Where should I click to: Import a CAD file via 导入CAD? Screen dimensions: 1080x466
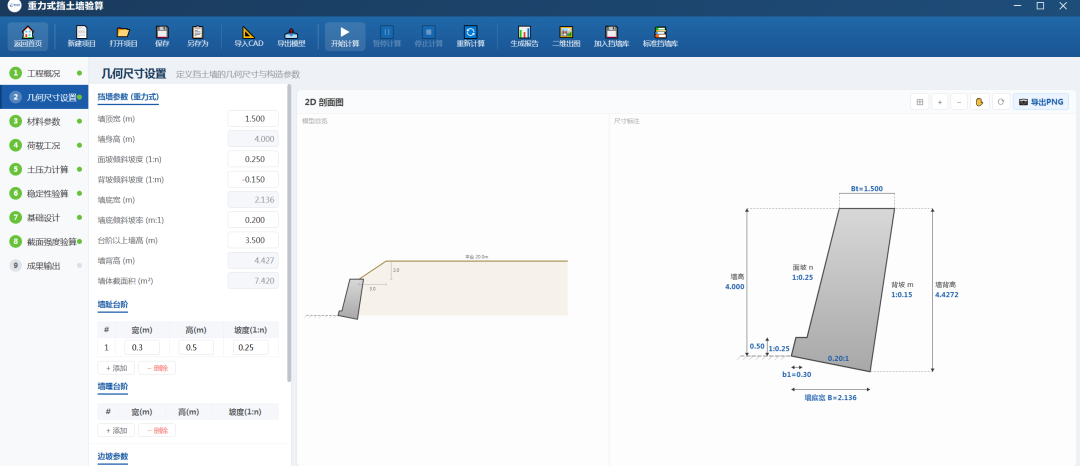coord(249,36)
